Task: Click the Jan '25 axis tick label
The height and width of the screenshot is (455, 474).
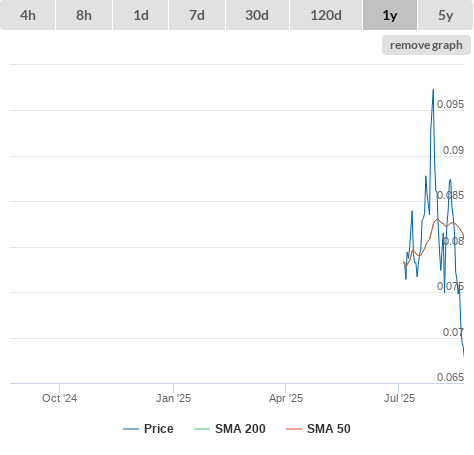Action: click(173, 398)
